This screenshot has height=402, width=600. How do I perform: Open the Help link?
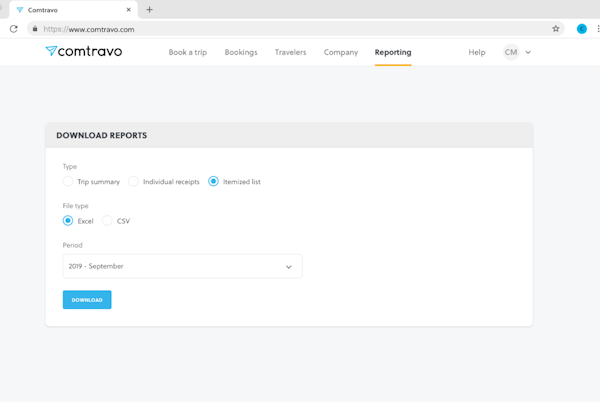pos(477,52)
